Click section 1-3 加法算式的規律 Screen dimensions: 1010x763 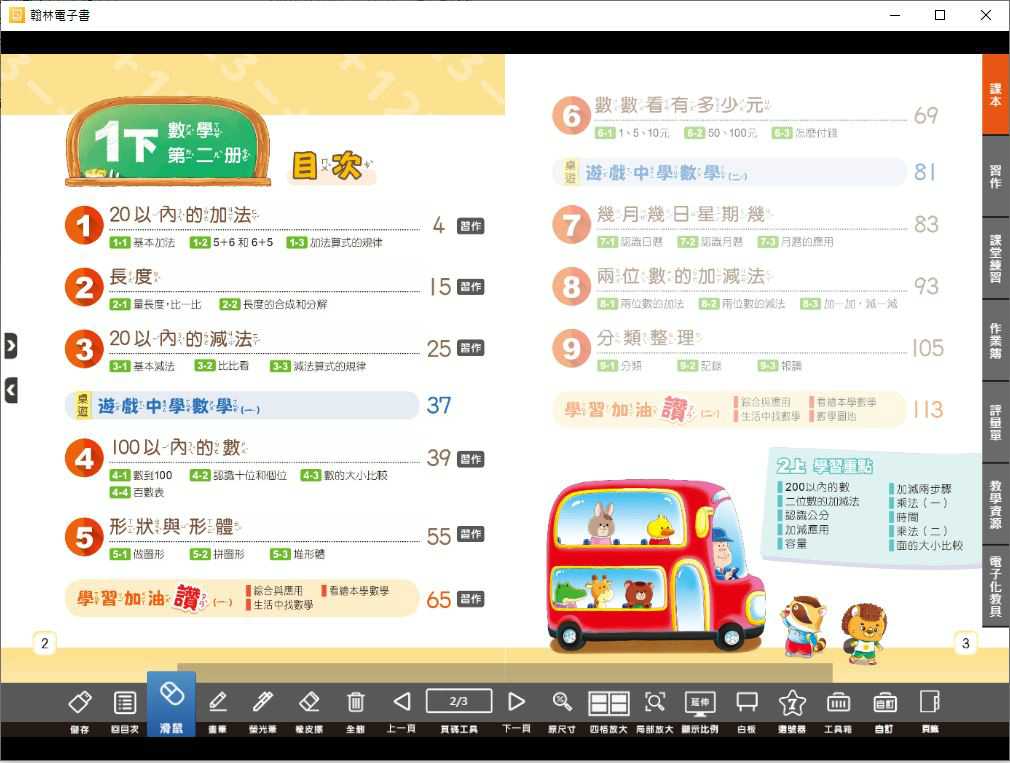[x=334, y=243]
